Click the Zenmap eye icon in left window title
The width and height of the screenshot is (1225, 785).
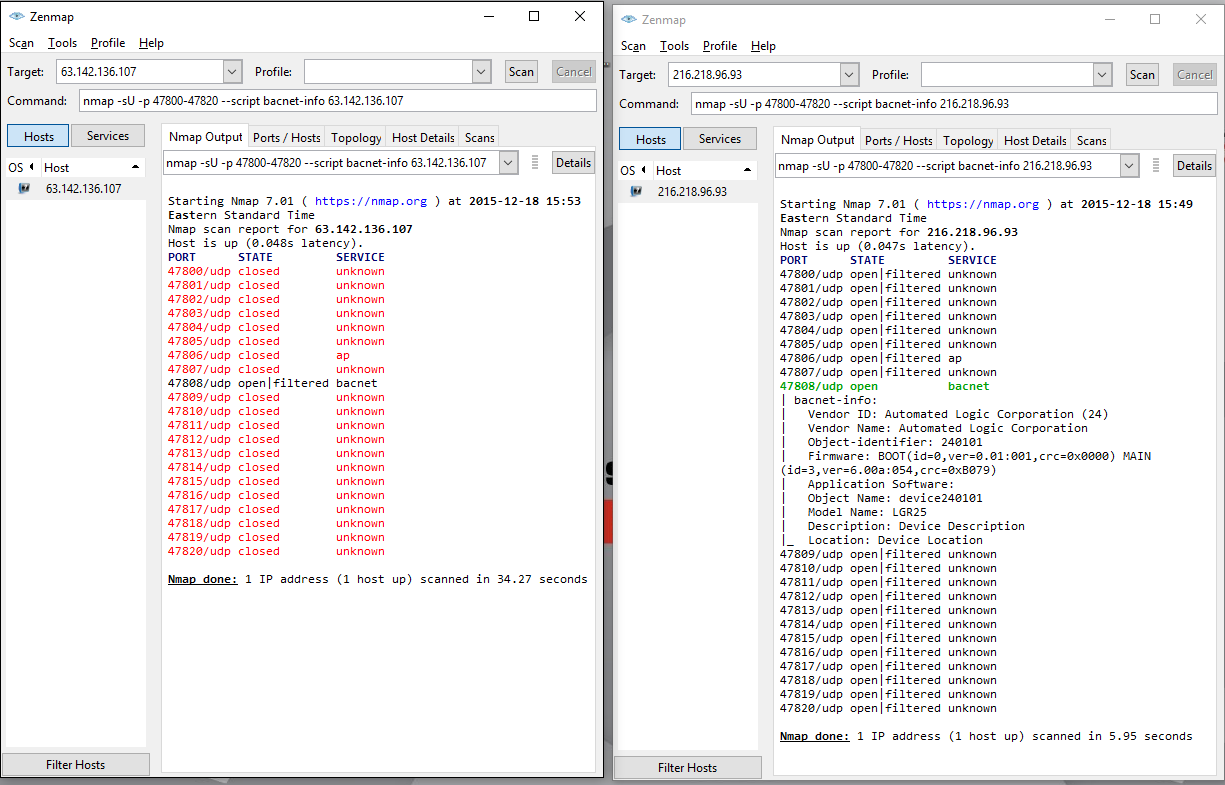click(17, 16)
